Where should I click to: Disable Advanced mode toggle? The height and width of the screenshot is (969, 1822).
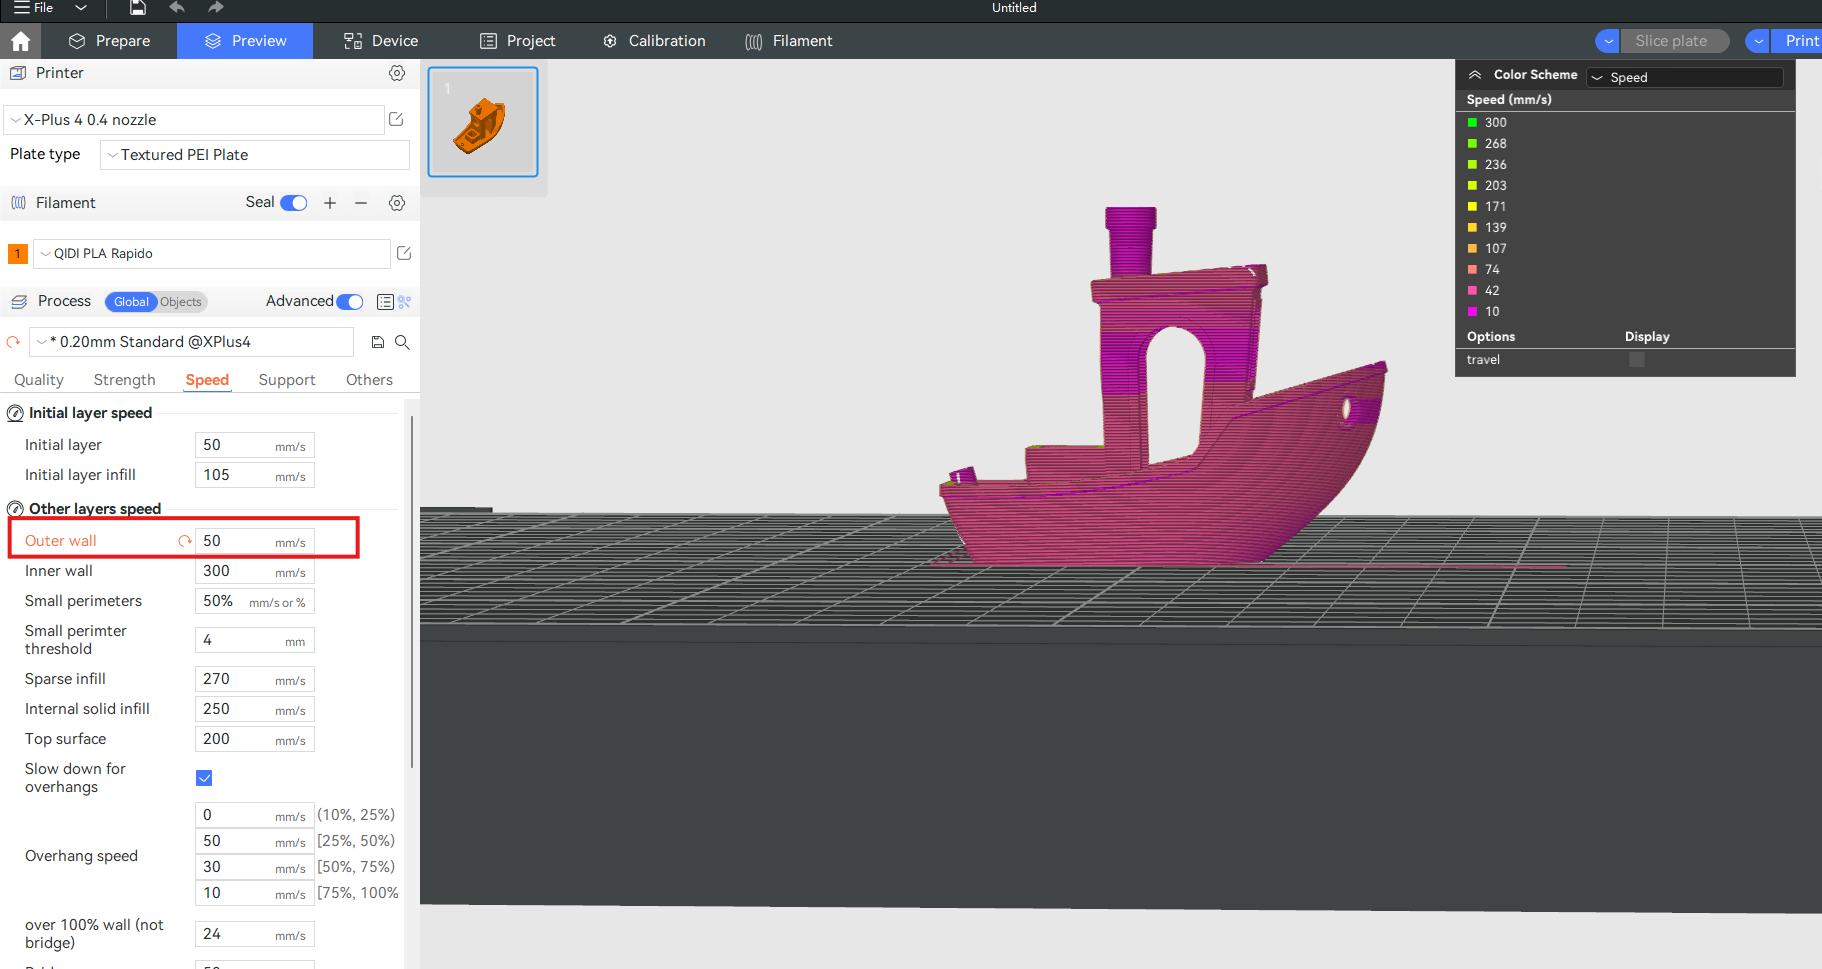point(349,302)
